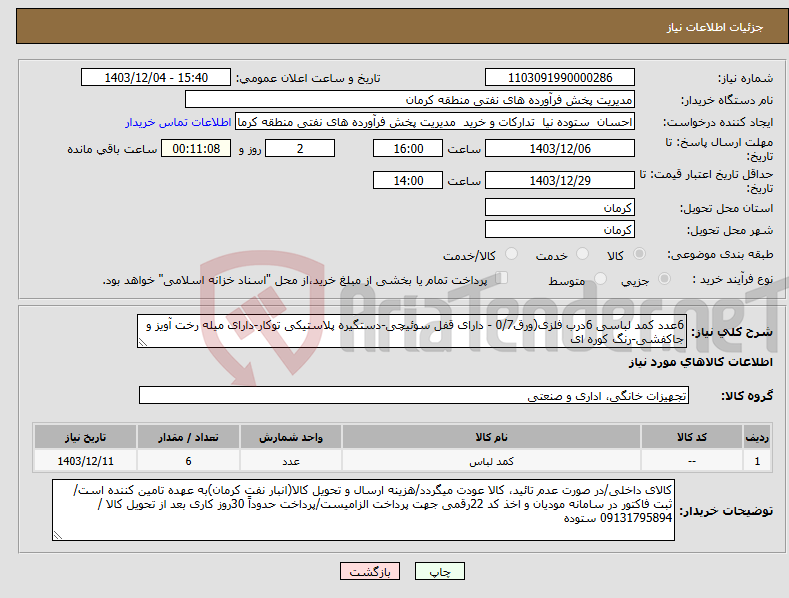Click the شرح کلی نیاز label

732,332
